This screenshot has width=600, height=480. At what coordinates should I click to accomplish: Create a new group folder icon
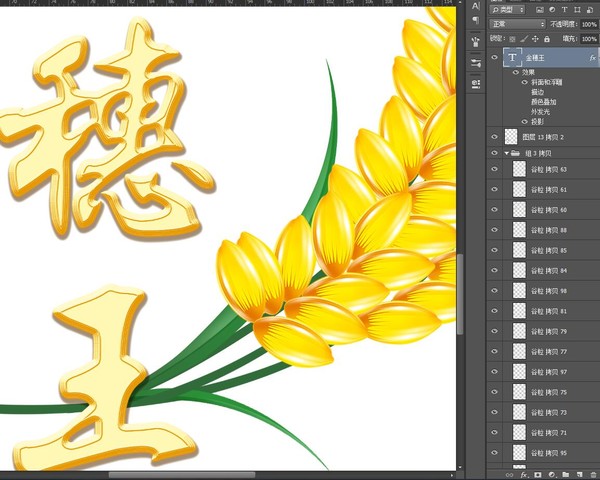tap(566, 475)
